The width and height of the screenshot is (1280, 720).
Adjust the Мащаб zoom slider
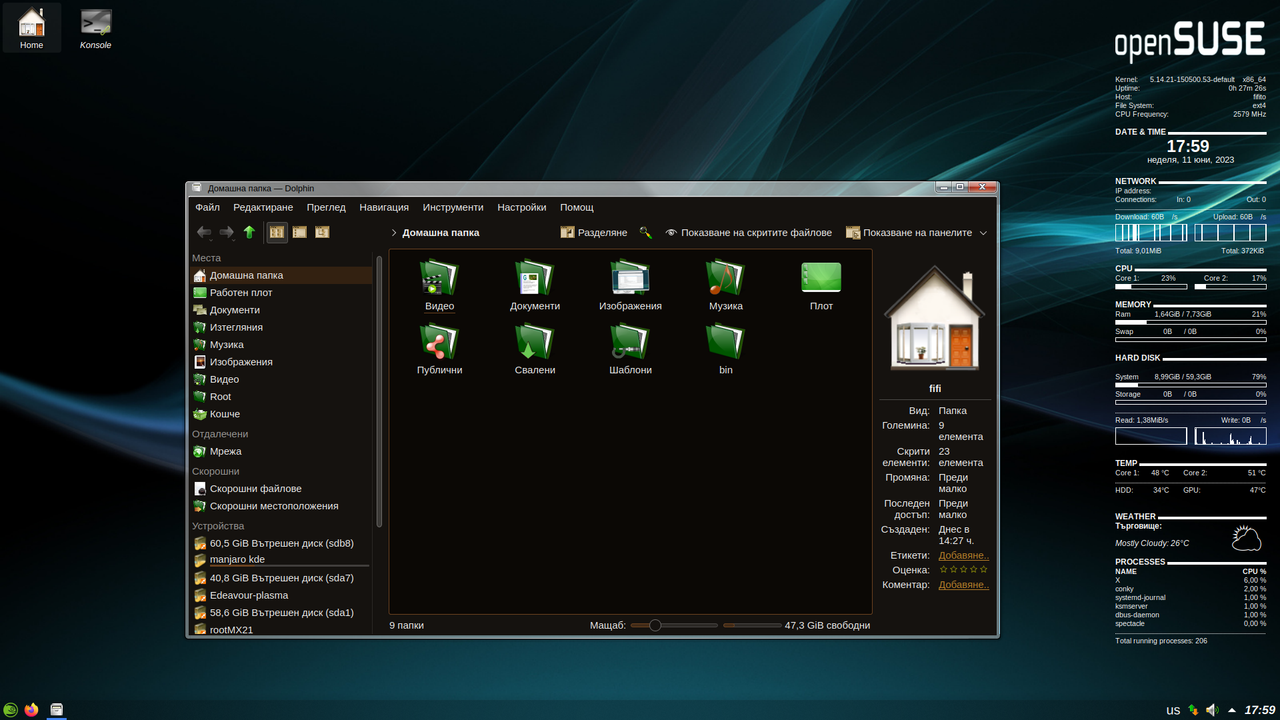point(674,625)
